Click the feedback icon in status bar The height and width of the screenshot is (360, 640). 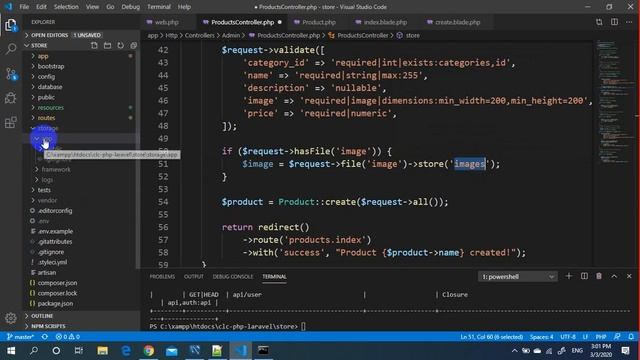coord(617,337)
